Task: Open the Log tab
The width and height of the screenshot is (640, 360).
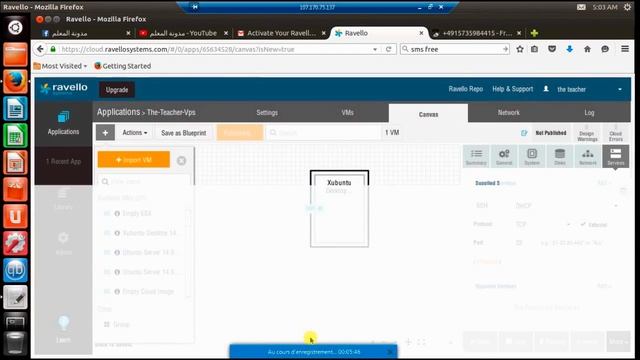Action: (x=589, y=112)
